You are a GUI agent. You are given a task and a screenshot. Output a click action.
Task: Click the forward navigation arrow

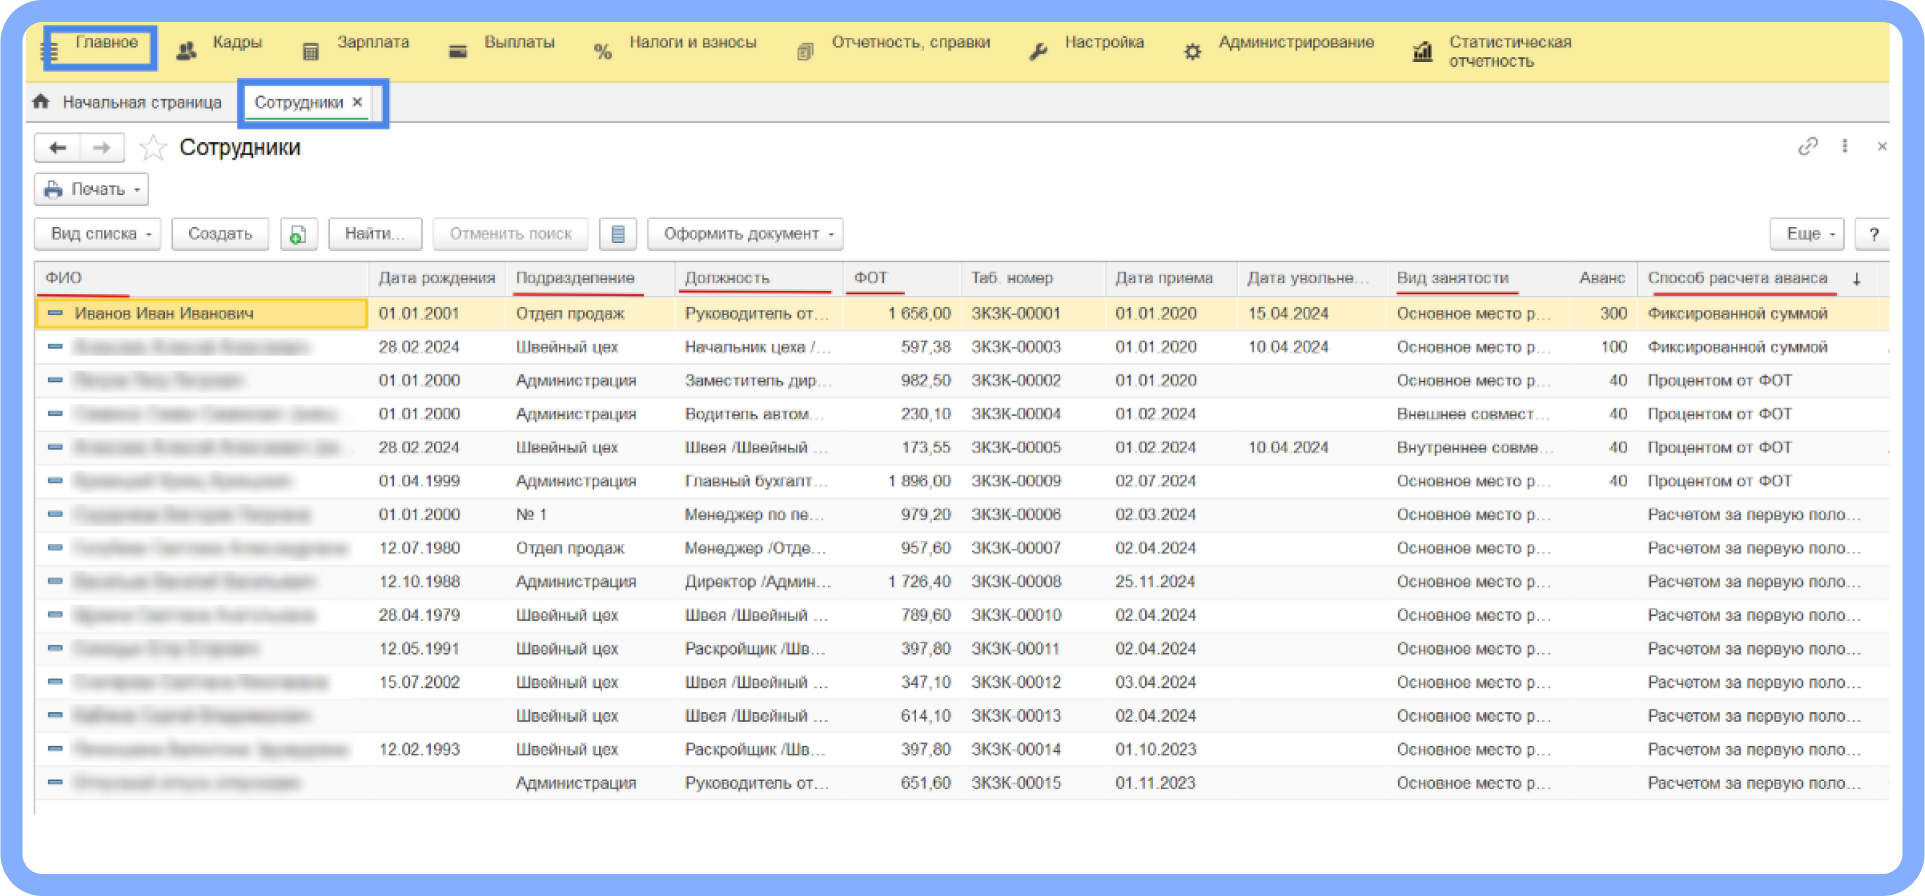click(102, 148)
